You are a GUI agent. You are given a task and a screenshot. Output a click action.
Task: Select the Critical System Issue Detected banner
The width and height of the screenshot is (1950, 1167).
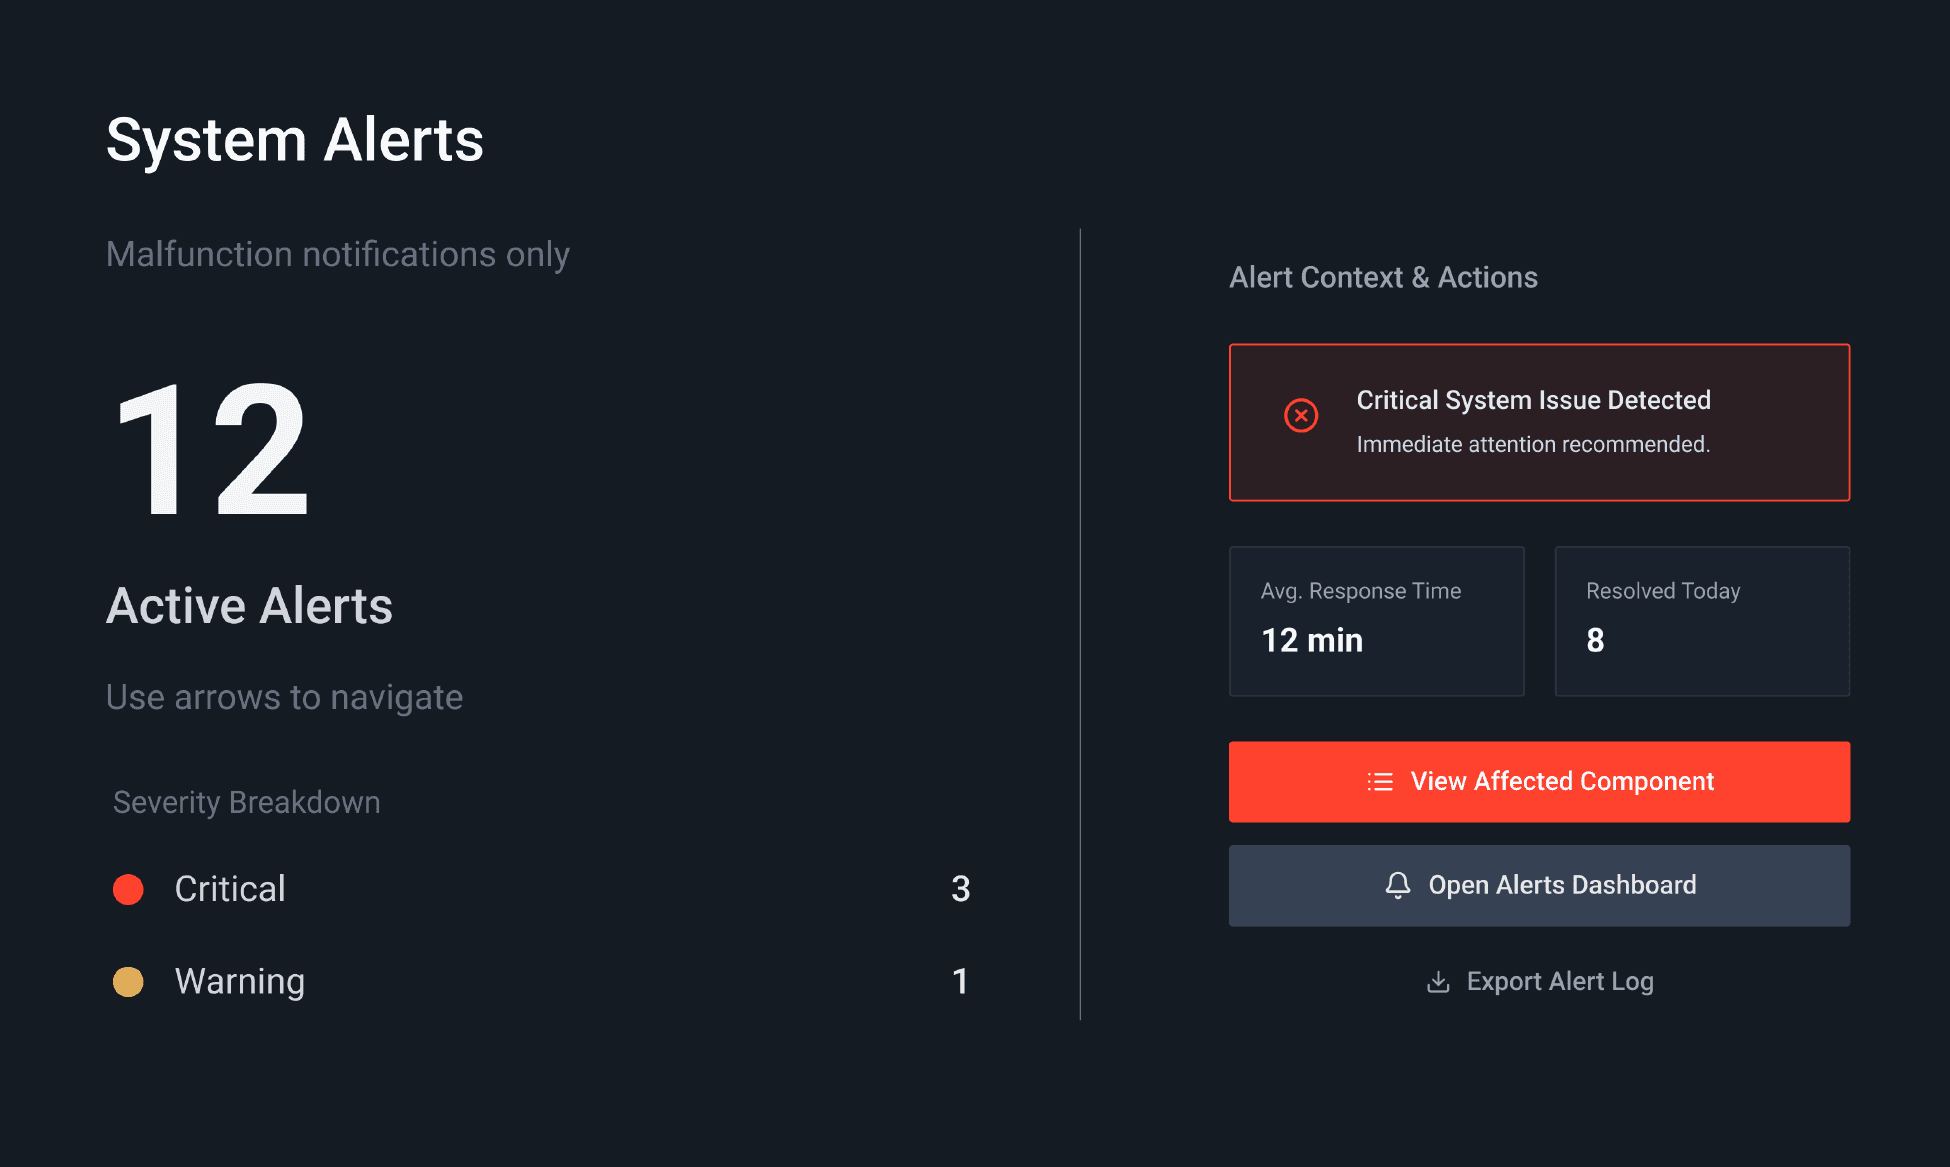pyautogui.click(x=1539, y=422)
